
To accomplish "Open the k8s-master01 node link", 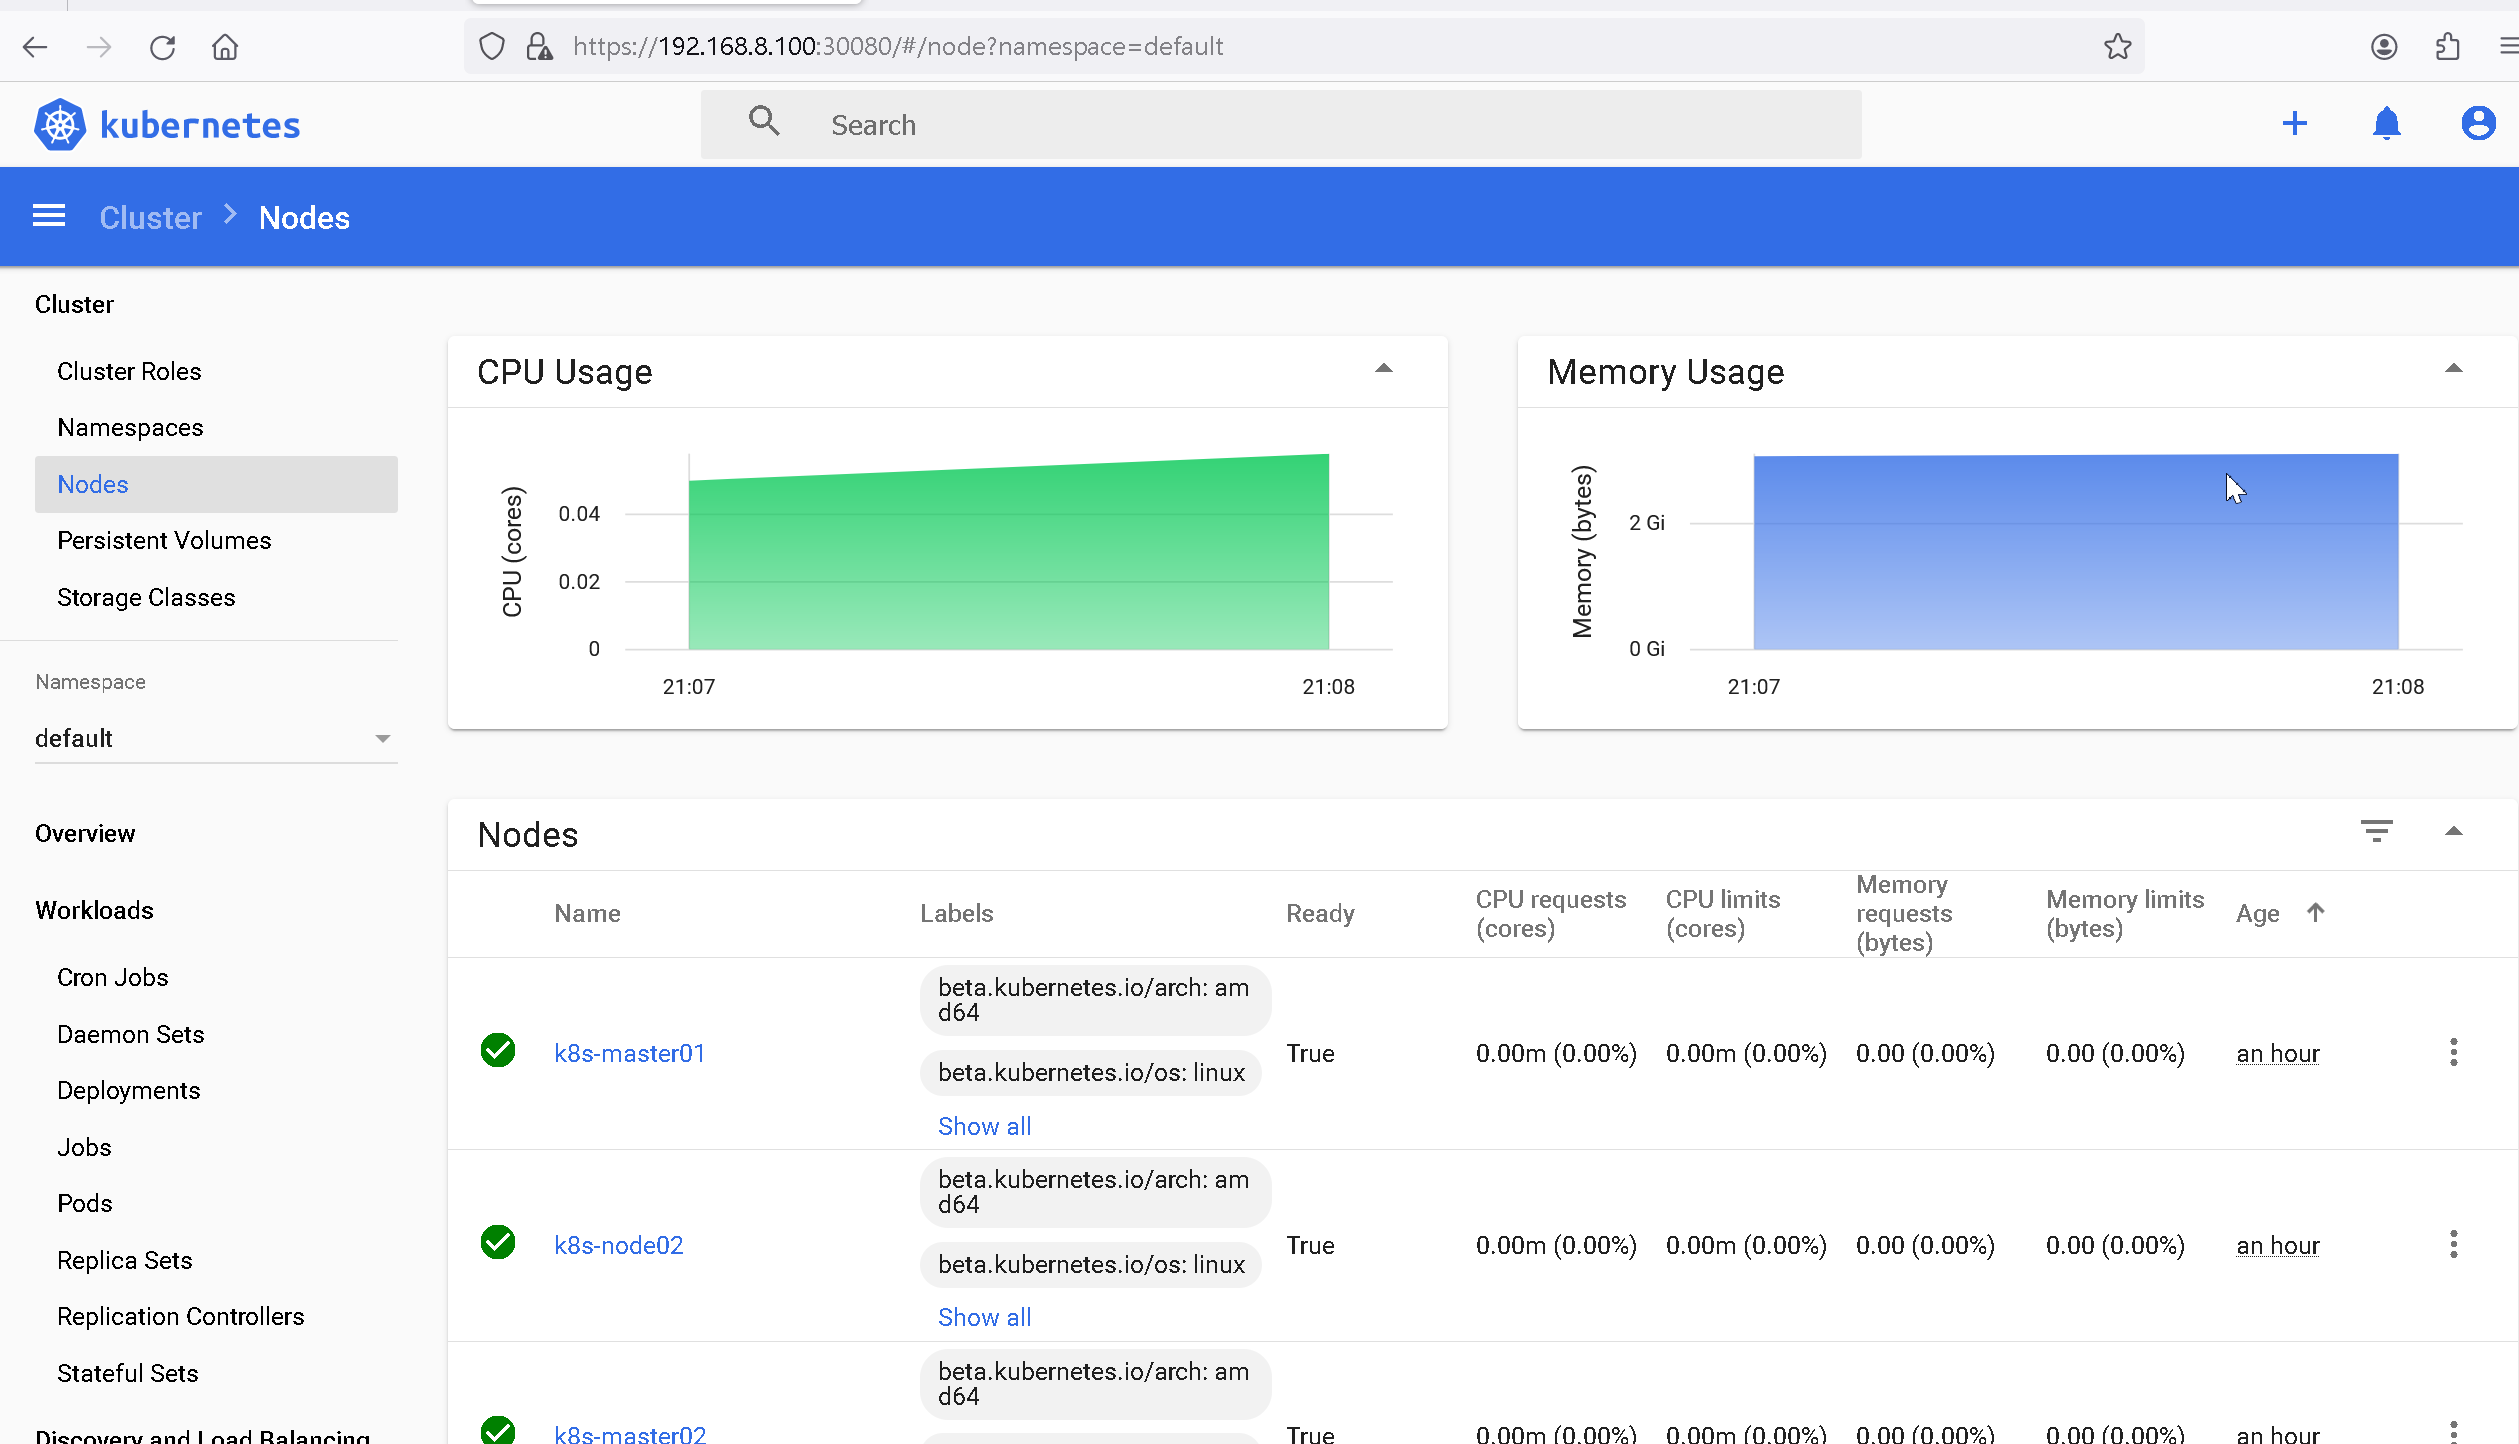I will (x=629, y=1053).
